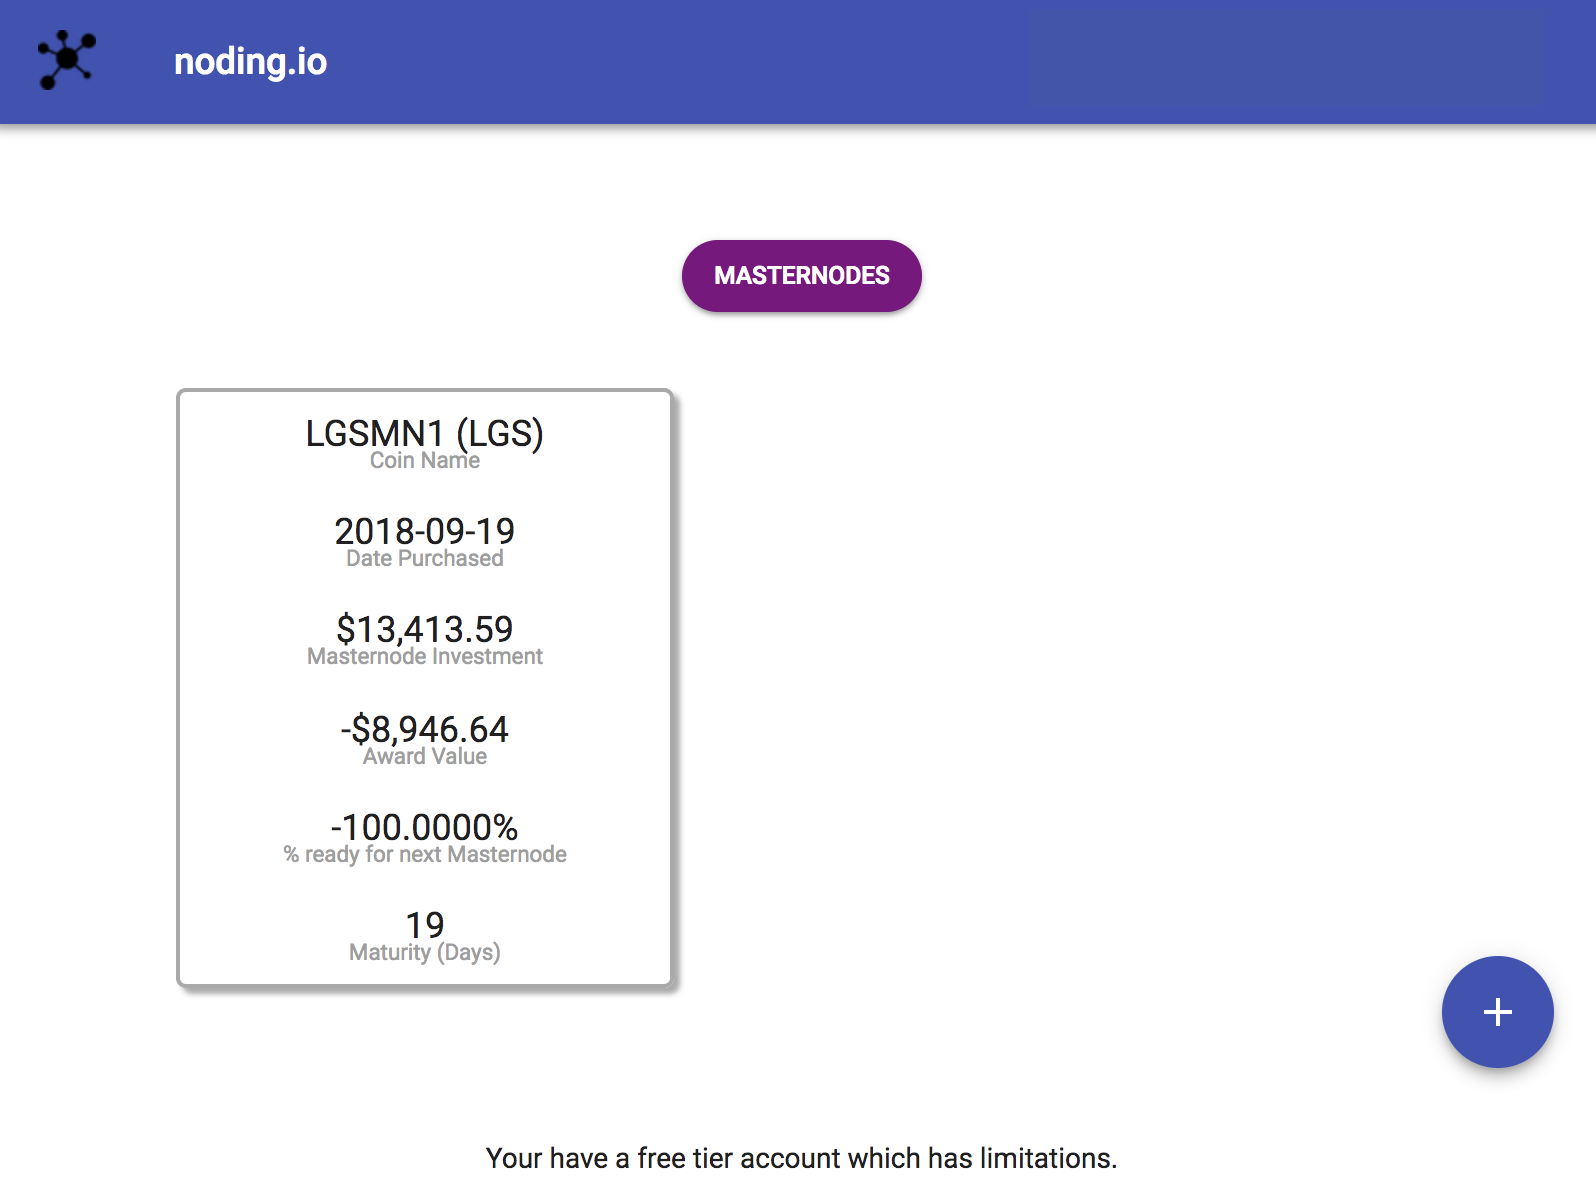Select the node graph emblem in the header

pos(65,60)
